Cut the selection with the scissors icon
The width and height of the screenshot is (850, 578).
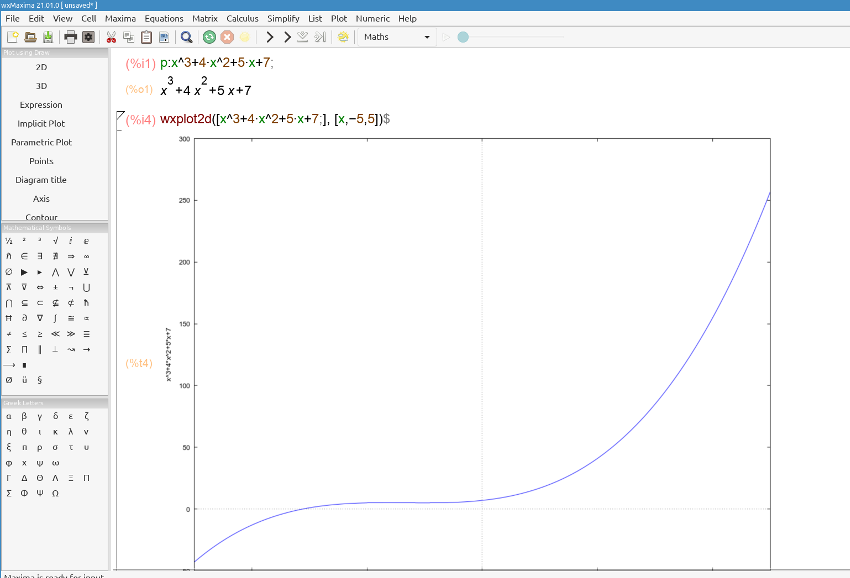click(111, 37)
